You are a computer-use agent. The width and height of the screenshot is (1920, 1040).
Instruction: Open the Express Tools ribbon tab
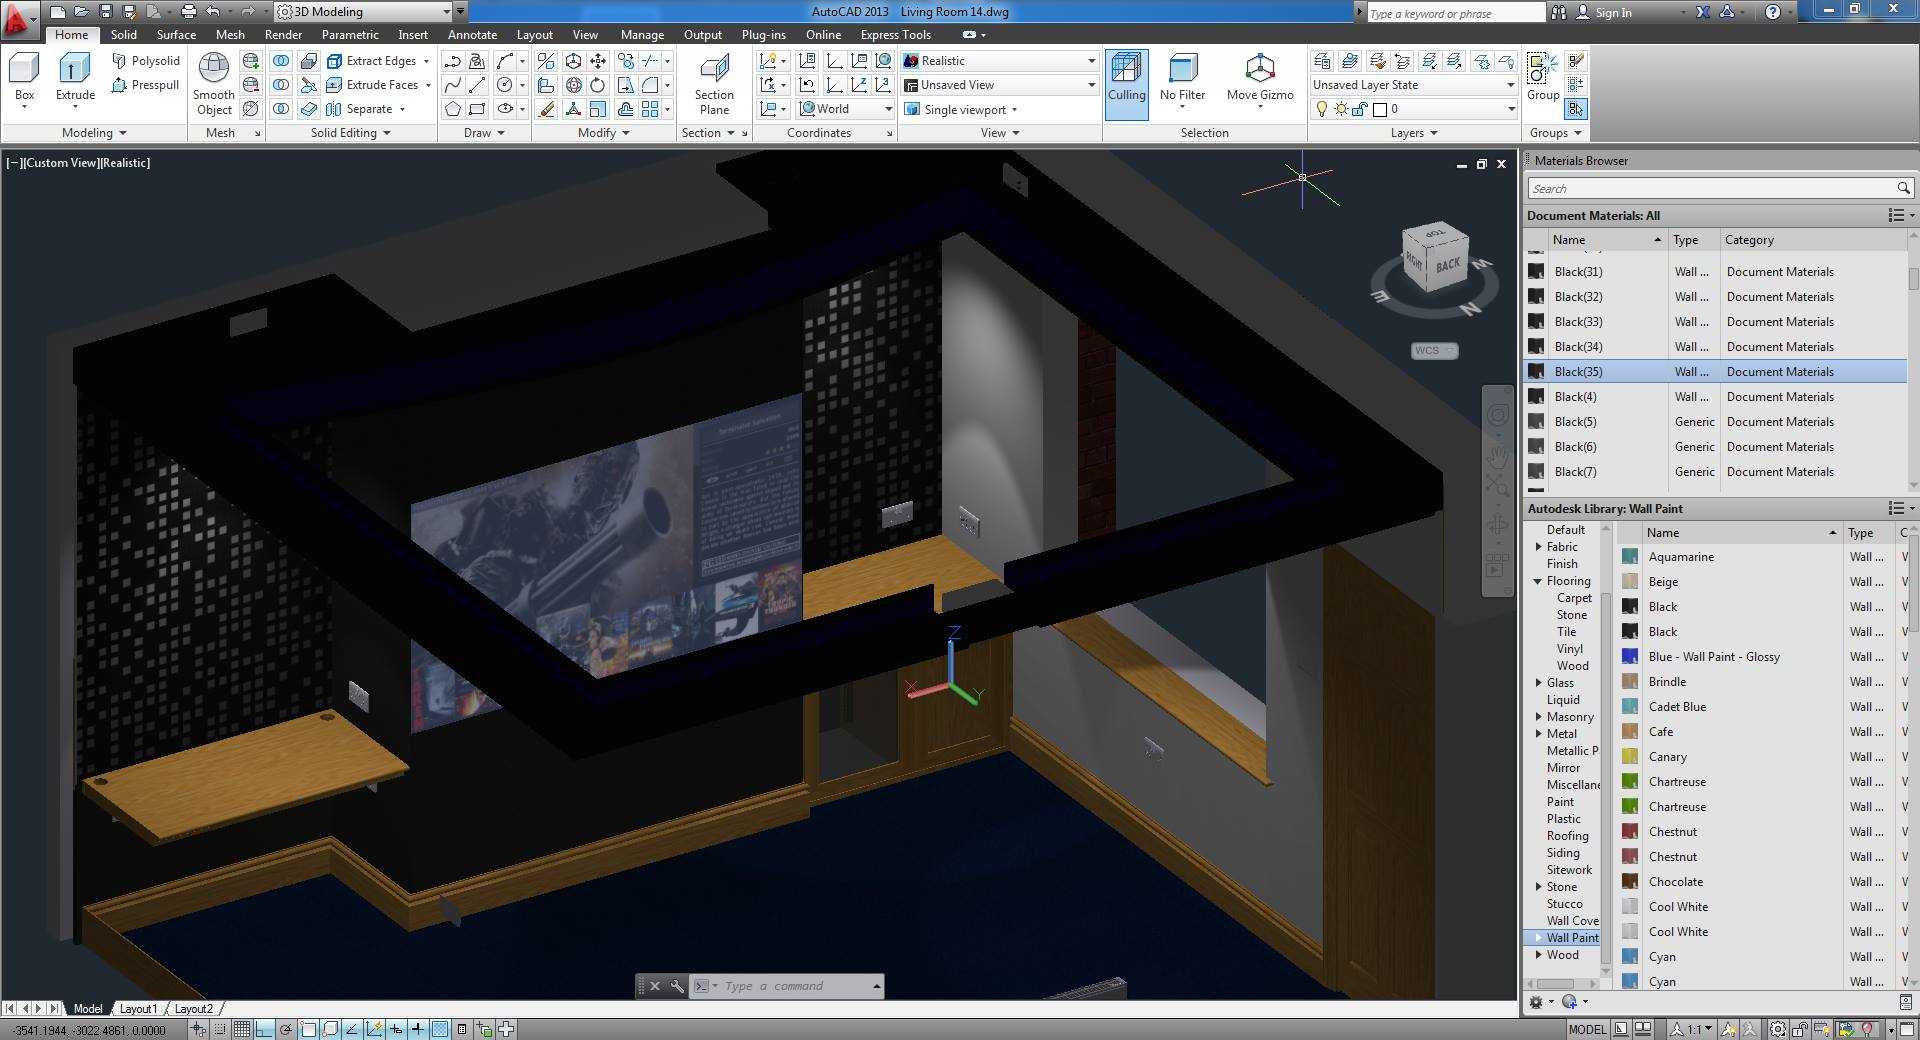coord(895,35)
